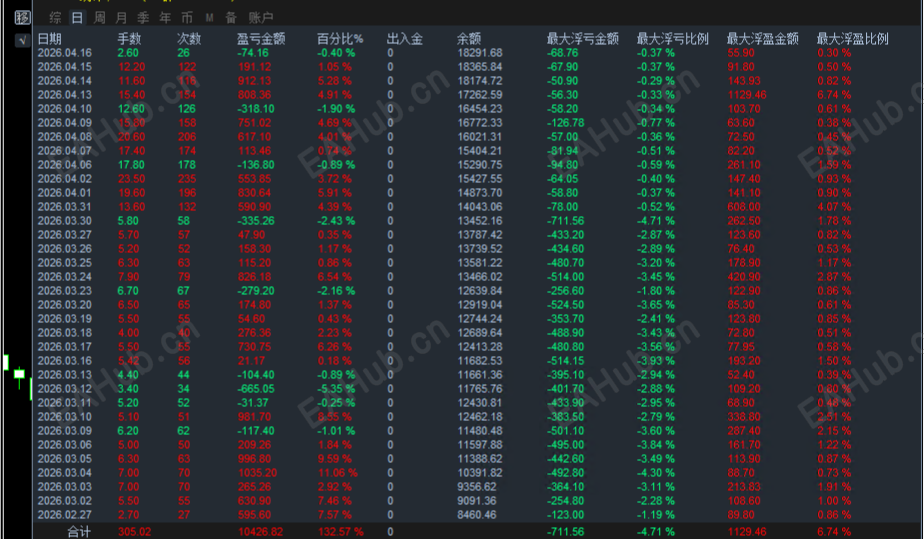Select the 2026.04.10 date row

tap(65, 109)
